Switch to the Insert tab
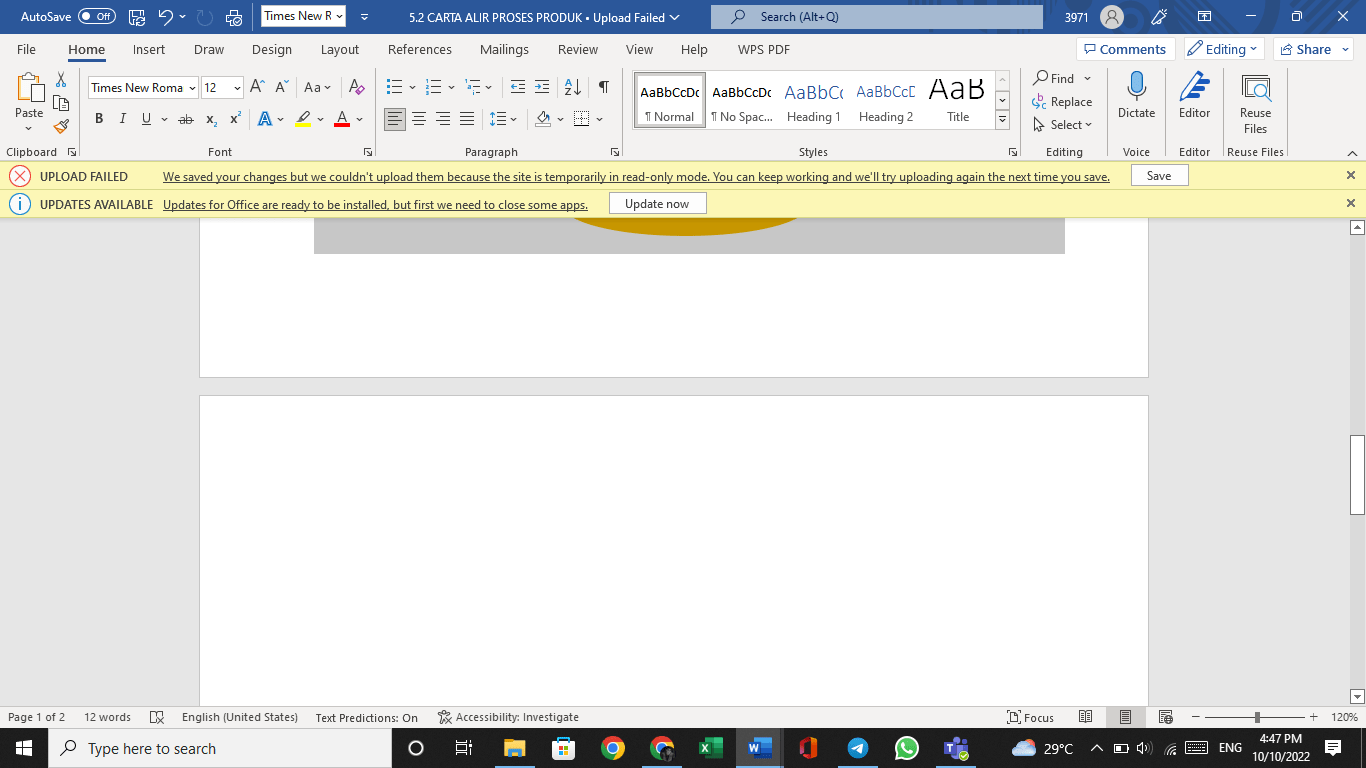Viewport: 1366px width, 768px height. 149,49
